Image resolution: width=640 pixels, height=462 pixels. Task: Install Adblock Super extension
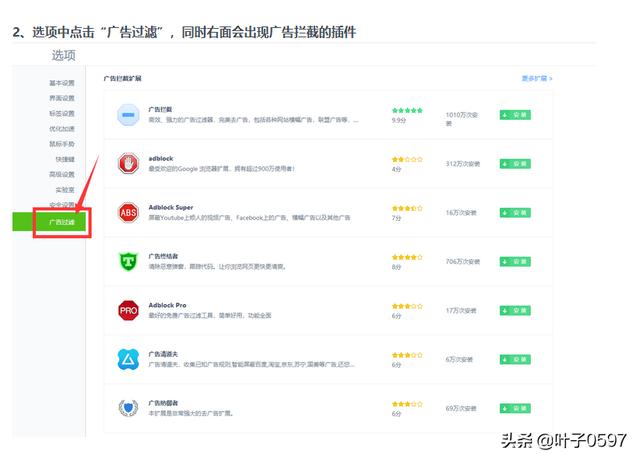pos(514,212)
